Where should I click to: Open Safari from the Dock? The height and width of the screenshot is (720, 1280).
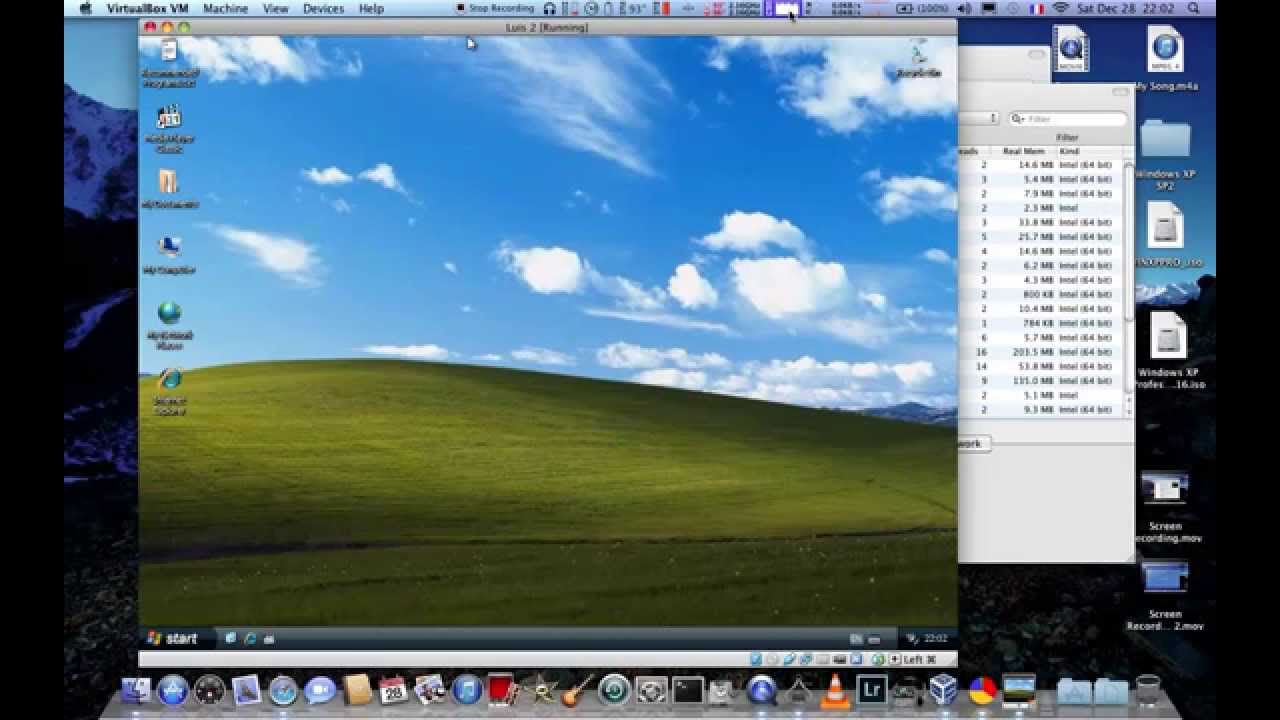coord(283,690)
